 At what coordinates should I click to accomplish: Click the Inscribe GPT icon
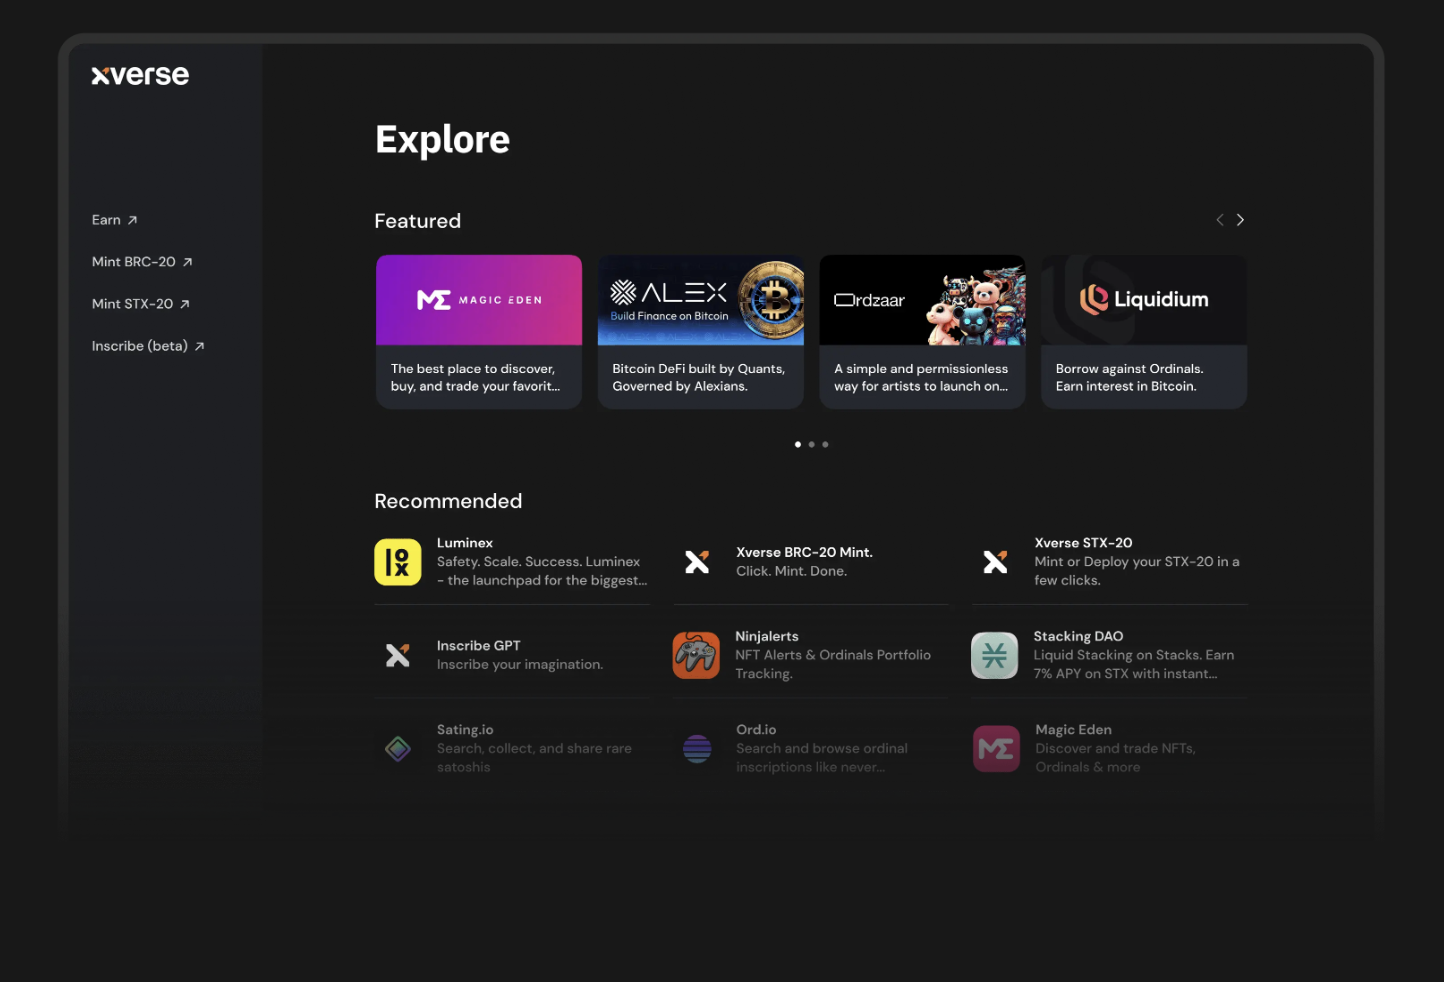397,655
